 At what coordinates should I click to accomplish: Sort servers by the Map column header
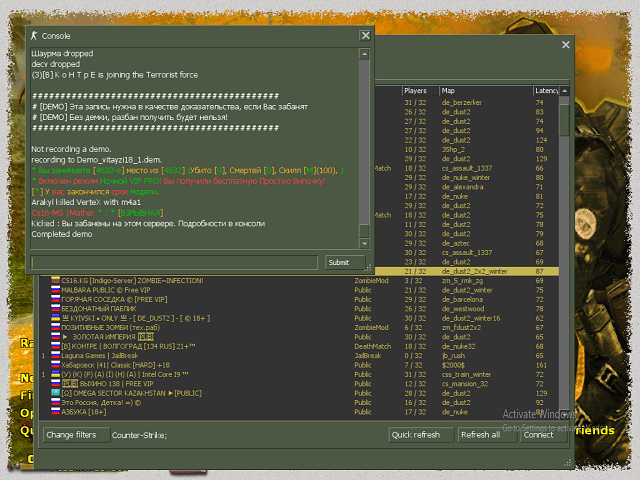(486, 91)
